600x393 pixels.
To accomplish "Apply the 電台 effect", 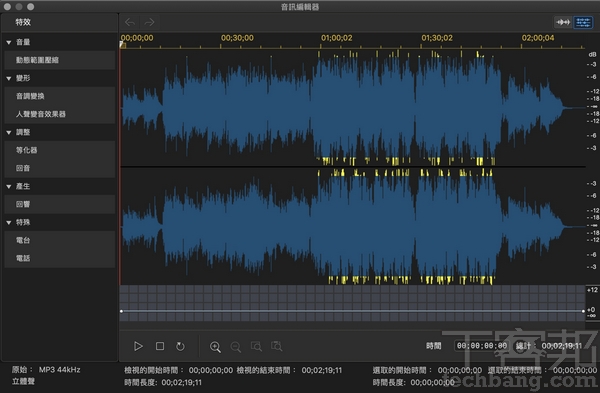I will (60, 240).
